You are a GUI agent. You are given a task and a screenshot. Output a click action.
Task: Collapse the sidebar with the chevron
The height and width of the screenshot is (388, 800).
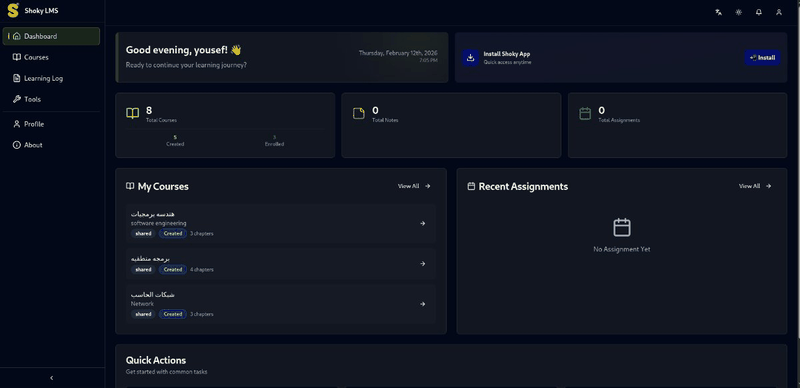coord(52,378)
